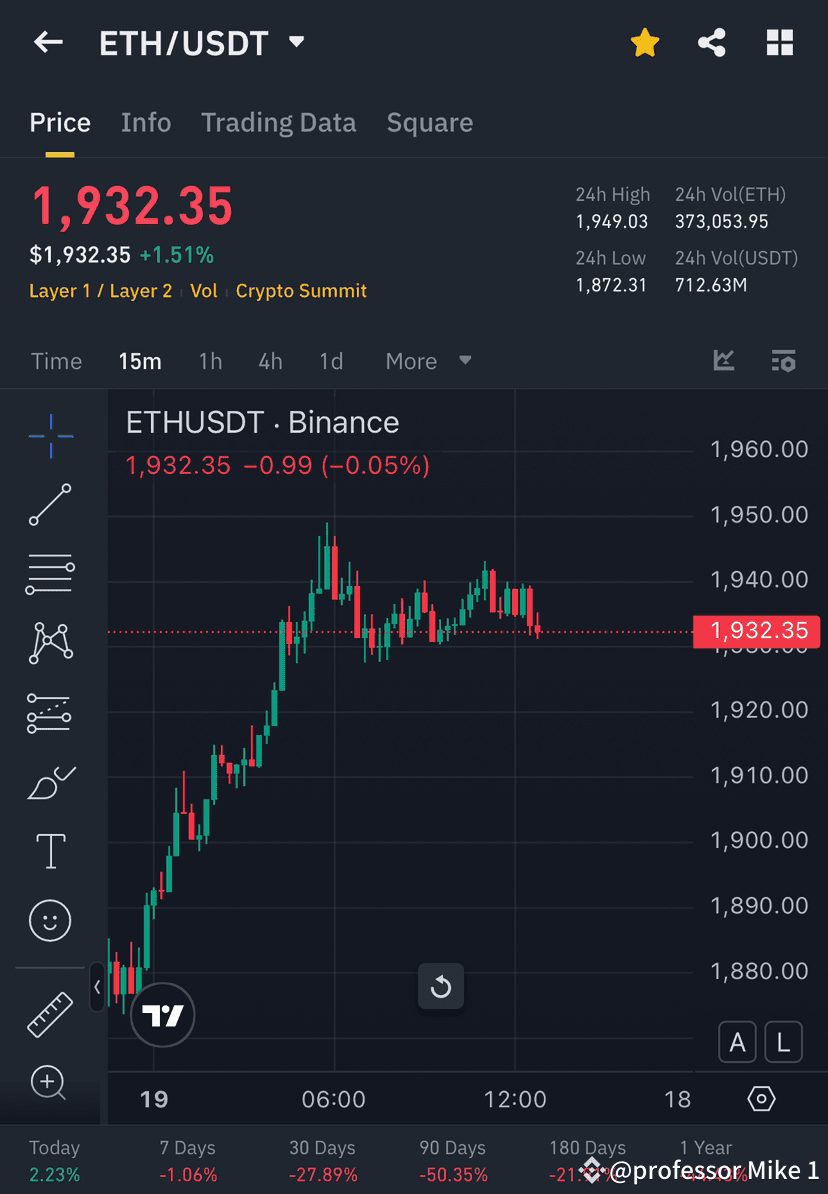Open chart settings via the gear icon
This screenshot has width=828, height=1194.
coord(763,1098)
